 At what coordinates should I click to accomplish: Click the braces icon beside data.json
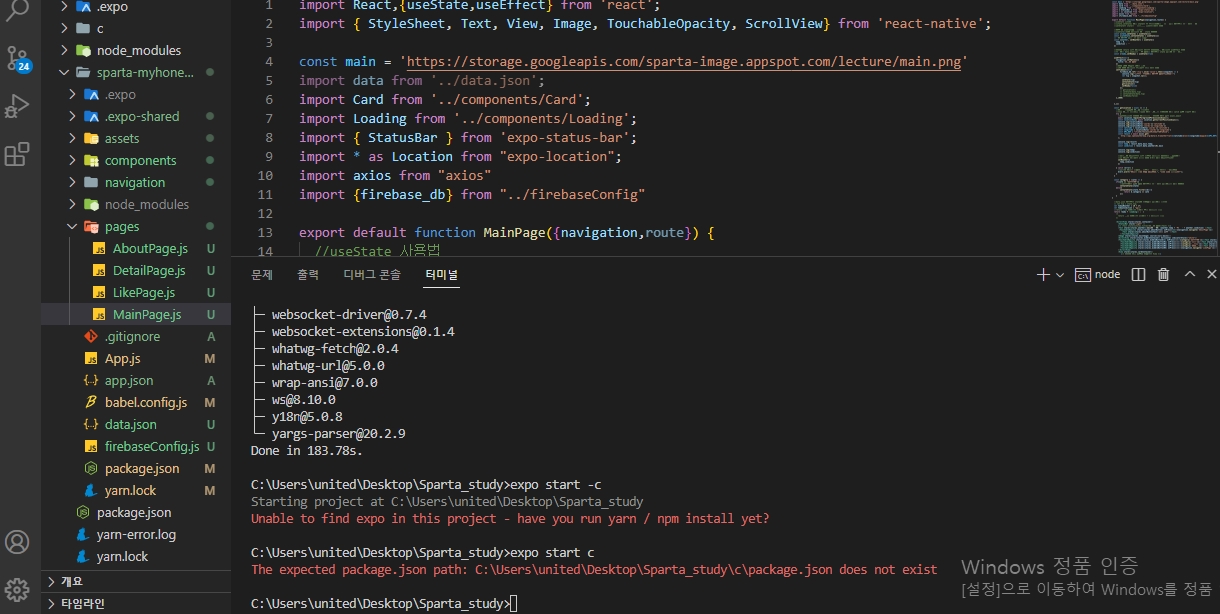tap(91, 424)
